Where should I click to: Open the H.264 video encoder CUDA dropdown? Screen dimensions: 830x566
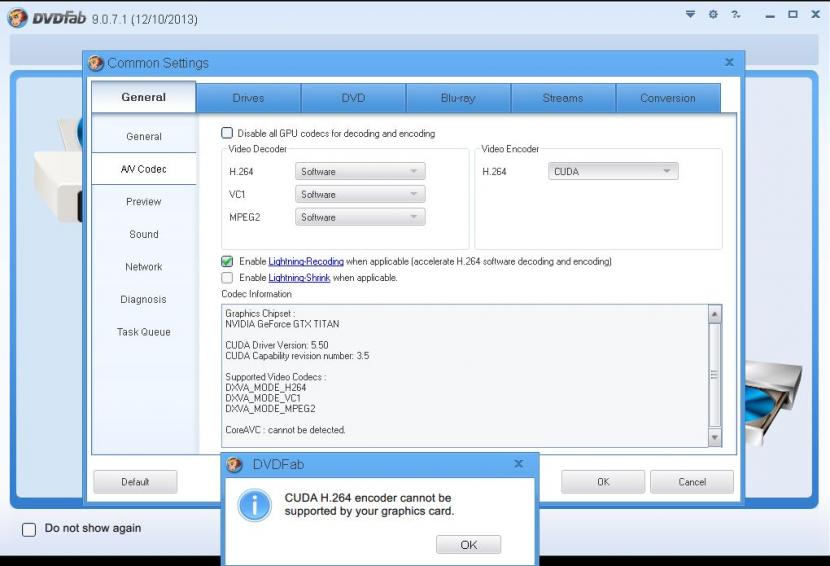[x=614, y=172]
